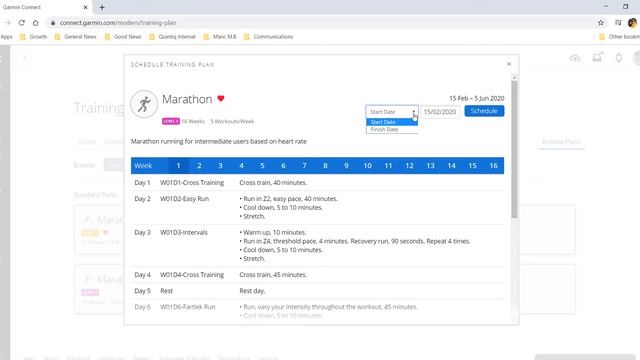The image size is (640, 360).
Task: Open the General News bookmark folder
Action: [76, 37]
